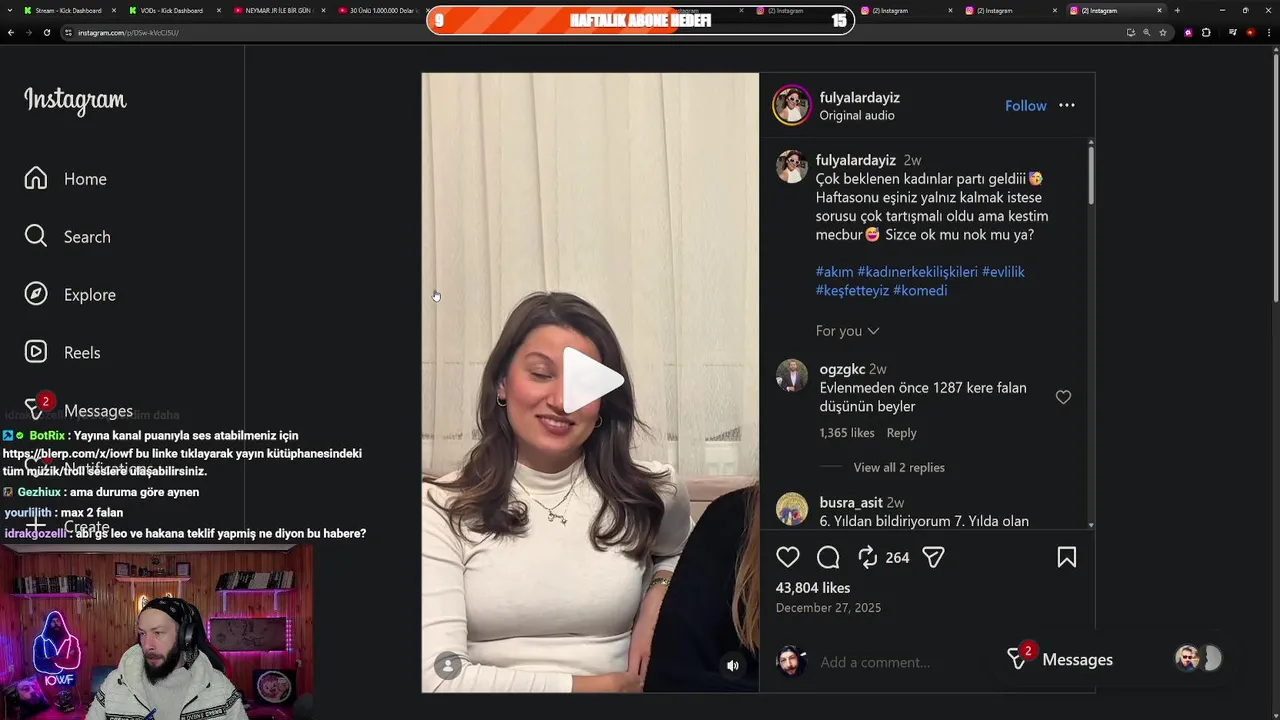The width and height of the screenshot is (1280, 720).
Task: Open Search in the left sidebar
Action: click(67, 236)
